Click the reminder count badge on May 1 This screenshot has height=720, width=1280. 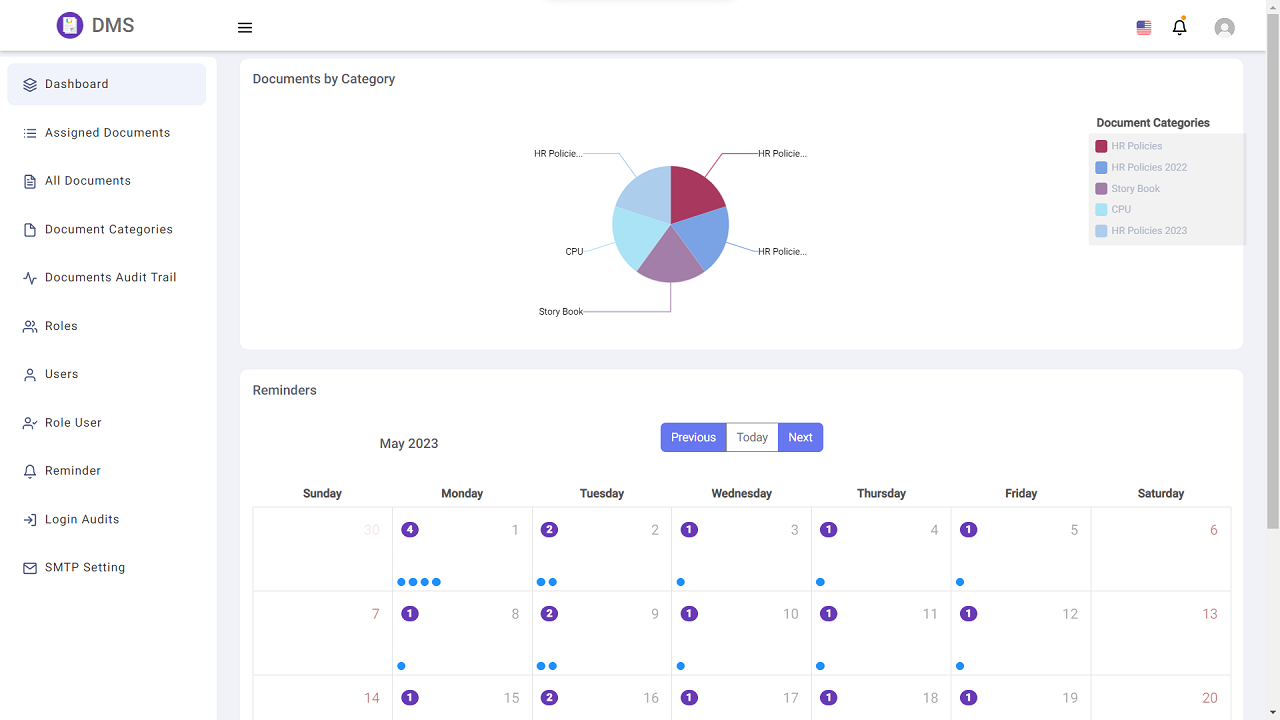click(409, 530)
